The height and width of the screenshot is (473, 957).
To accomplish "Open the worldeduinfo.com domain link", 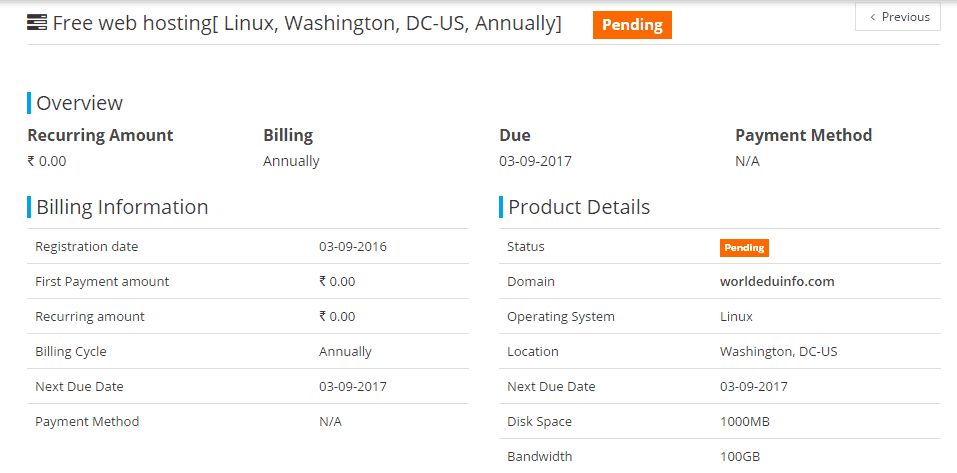I will 777,281.
